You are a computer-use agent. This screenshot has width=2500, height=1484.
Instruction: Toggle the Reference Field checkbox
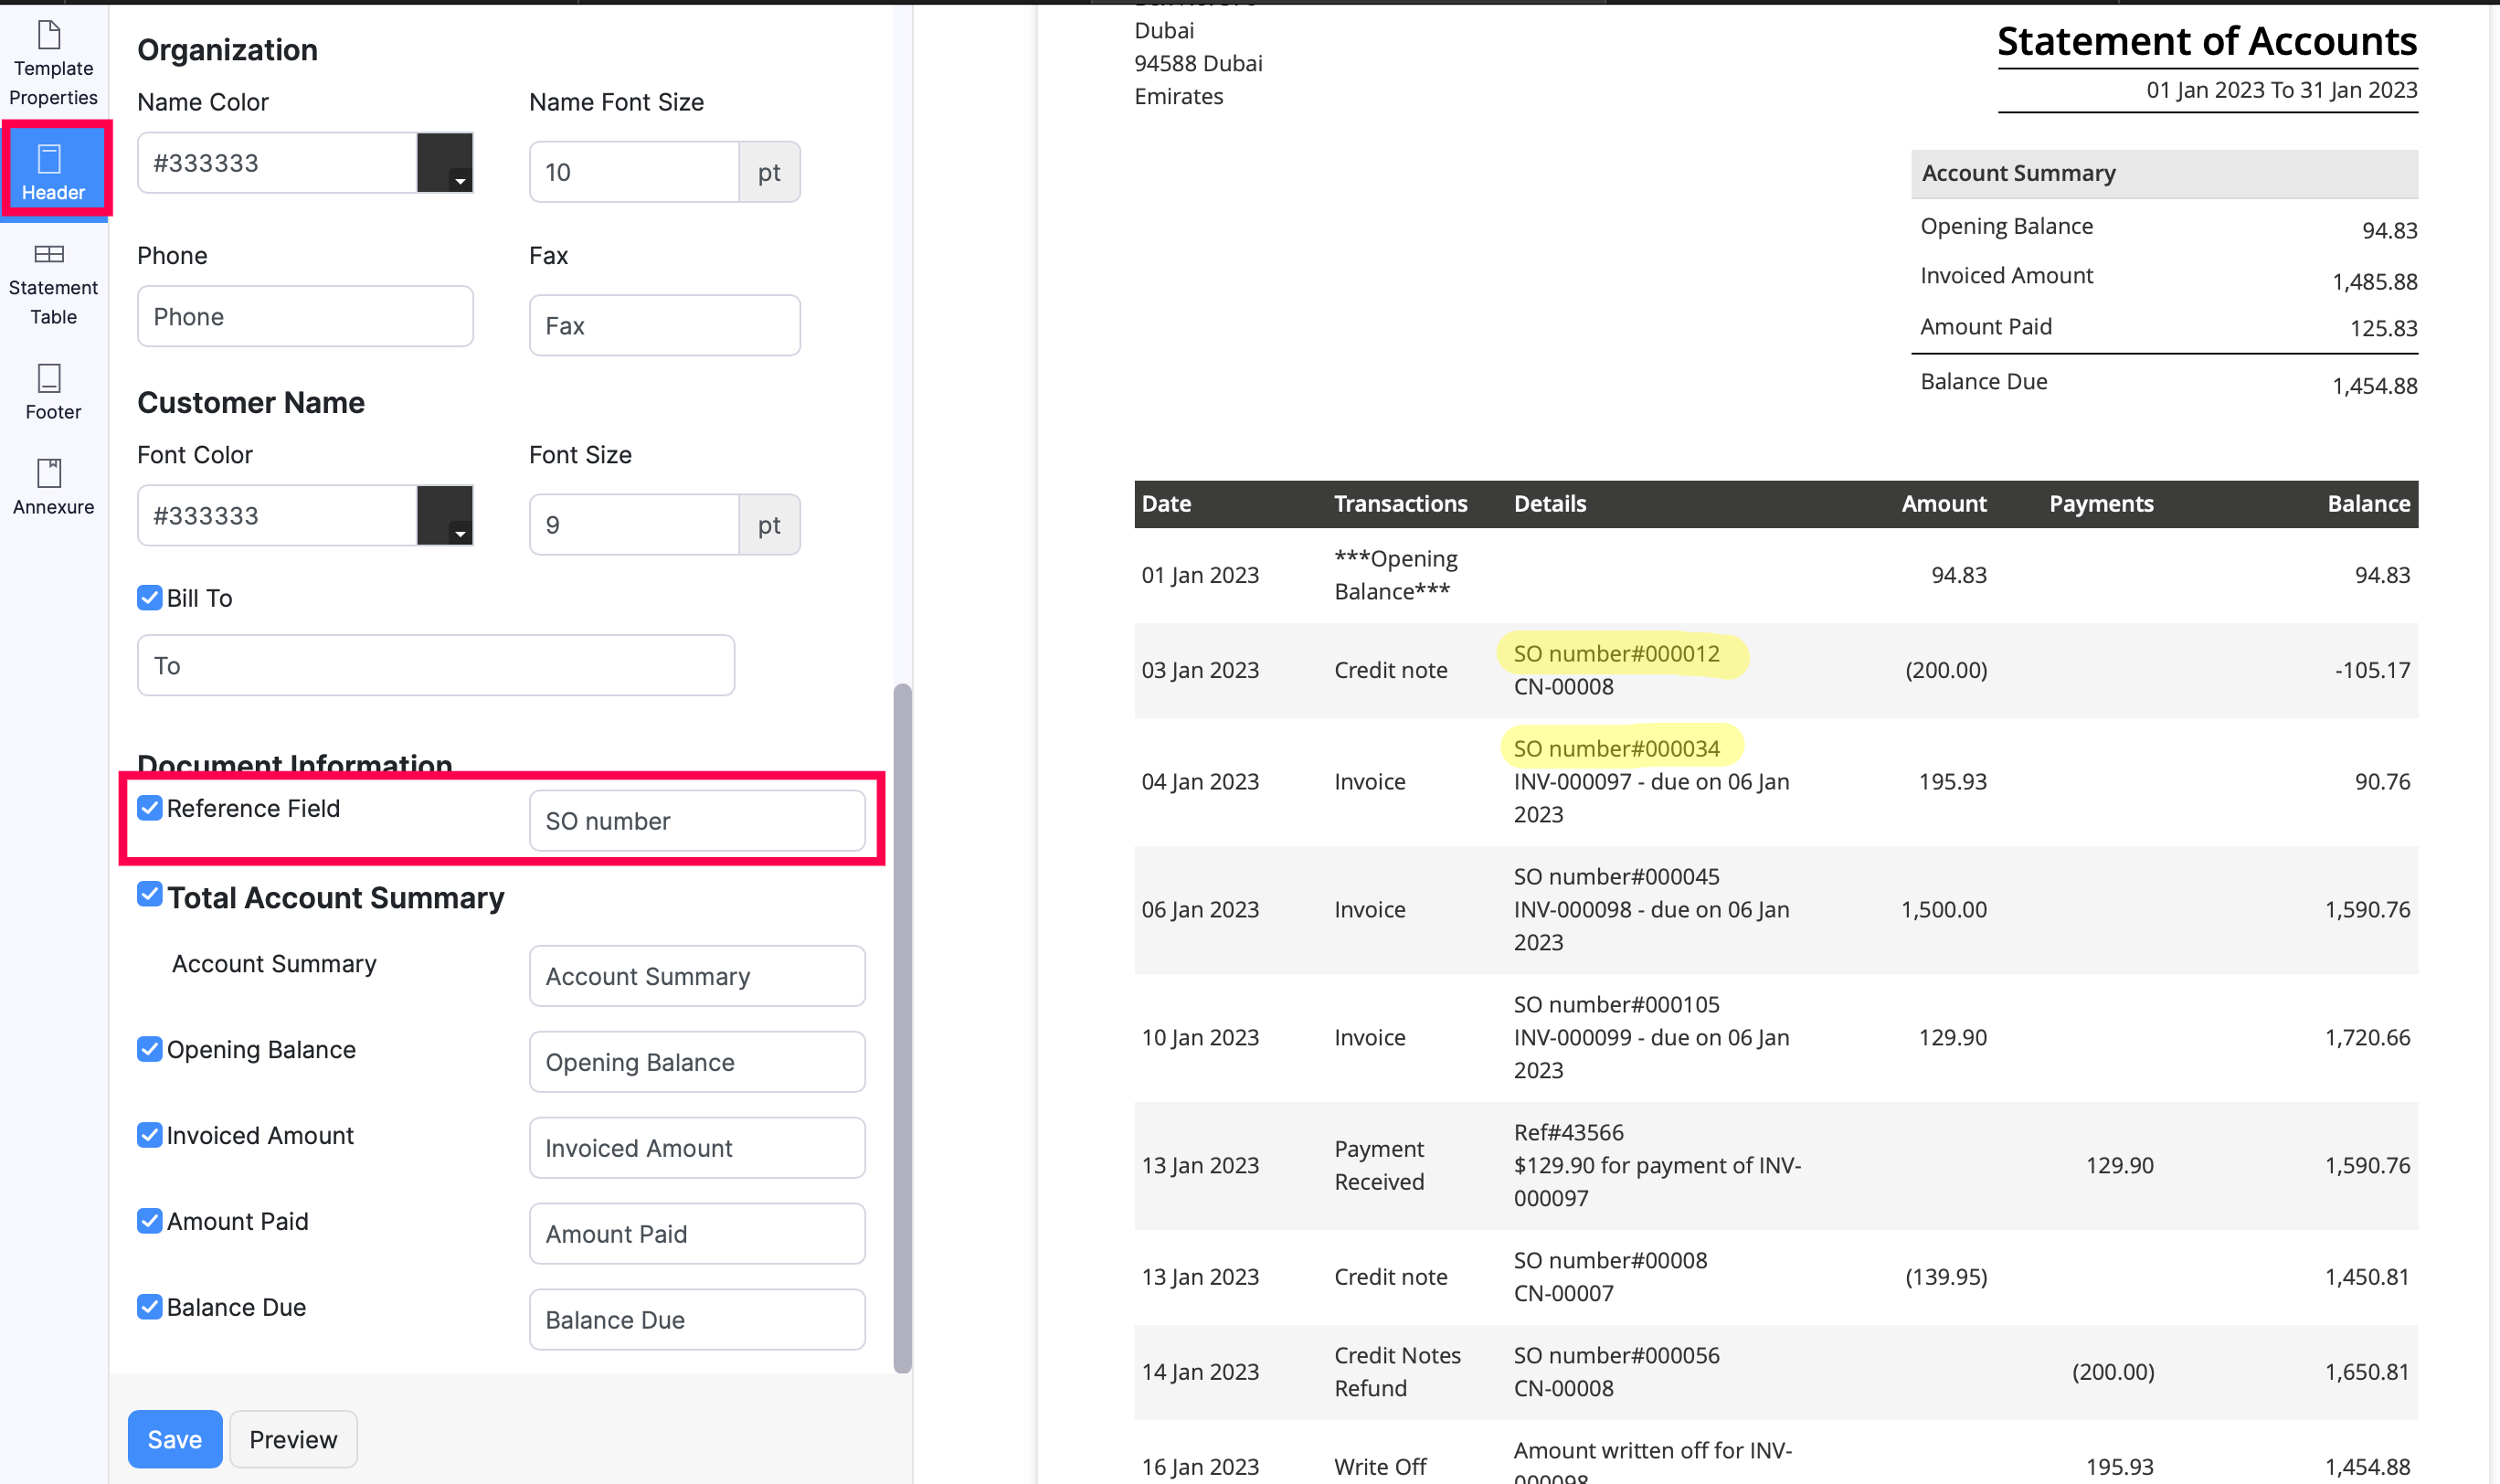pos(149,807)
